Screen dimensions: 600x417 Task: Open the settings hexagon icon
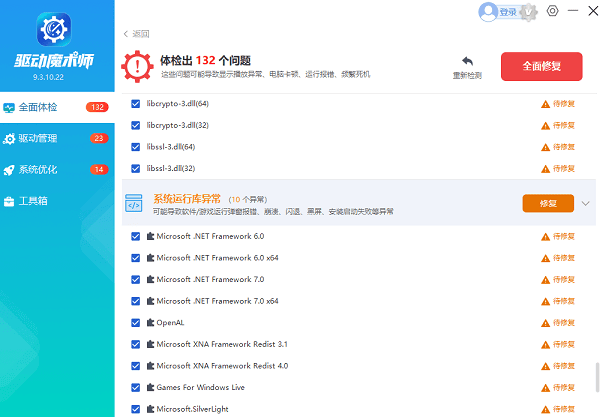[x=552, y=11]
